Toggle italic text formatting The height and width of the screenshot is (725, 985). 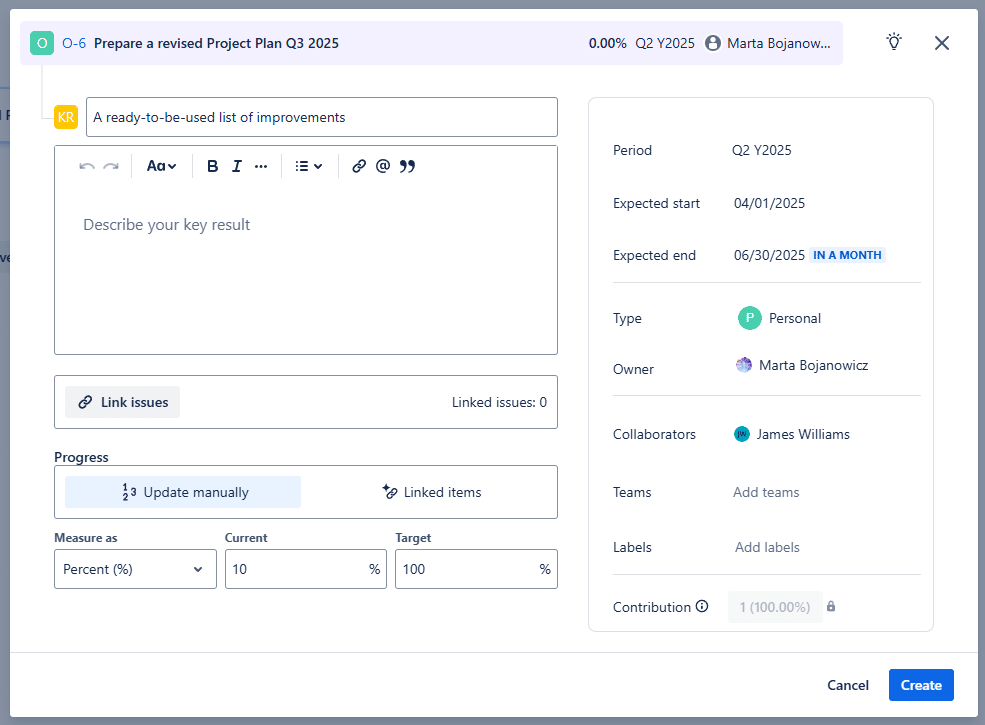pos(237,166)
